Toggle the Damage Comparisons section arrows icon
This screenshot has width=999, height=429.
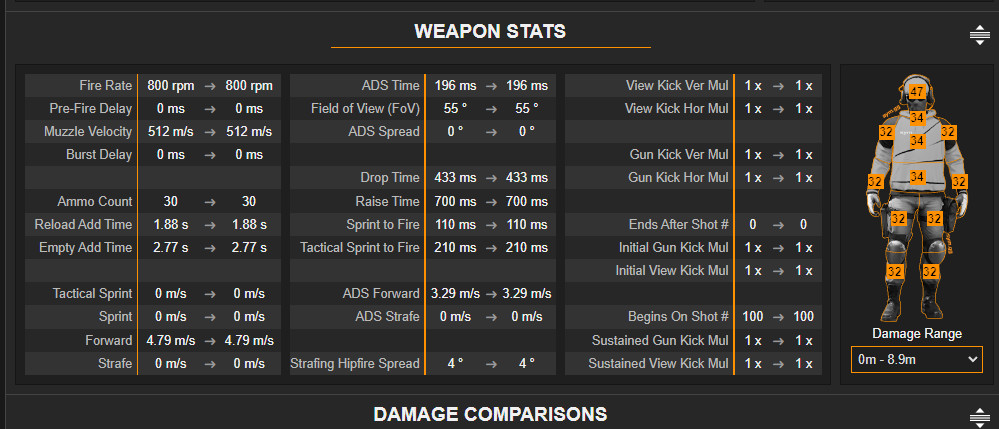click(979, 416)
